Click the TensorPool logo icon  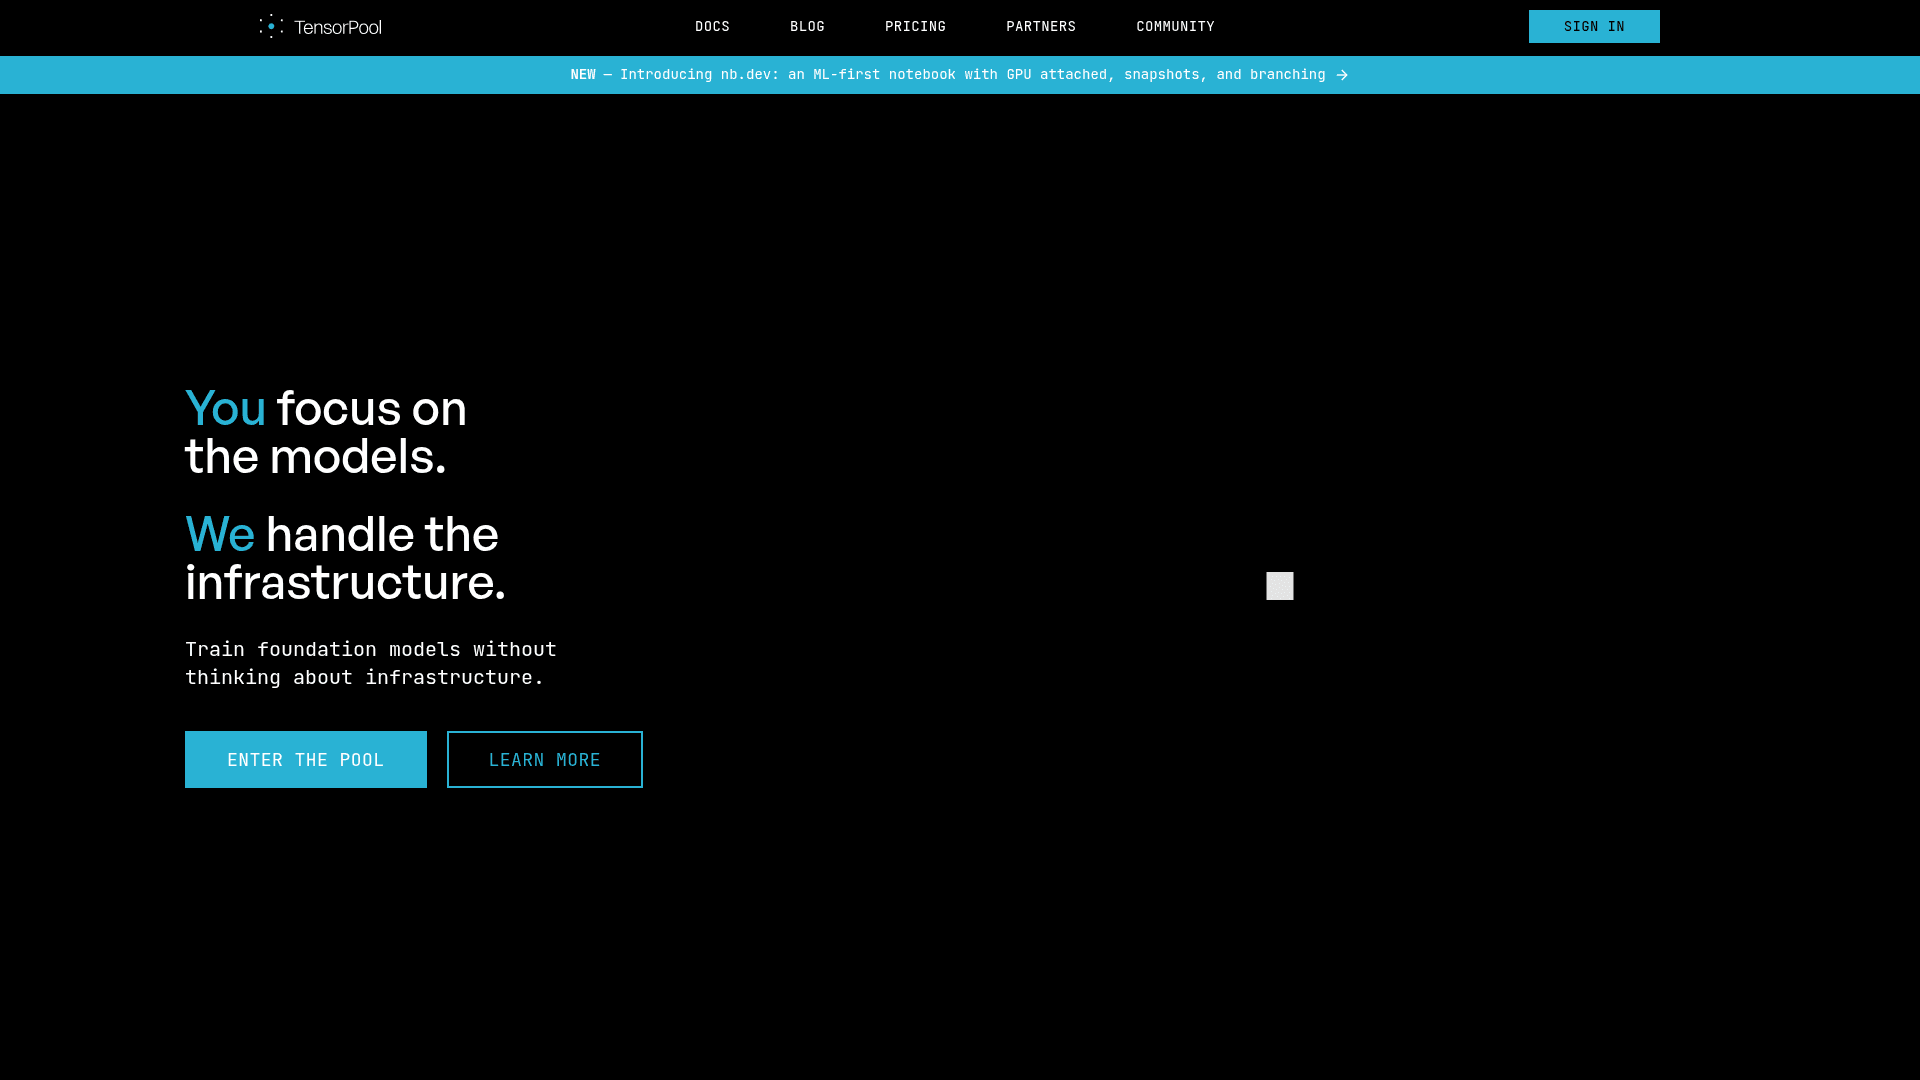click(271, 26)
